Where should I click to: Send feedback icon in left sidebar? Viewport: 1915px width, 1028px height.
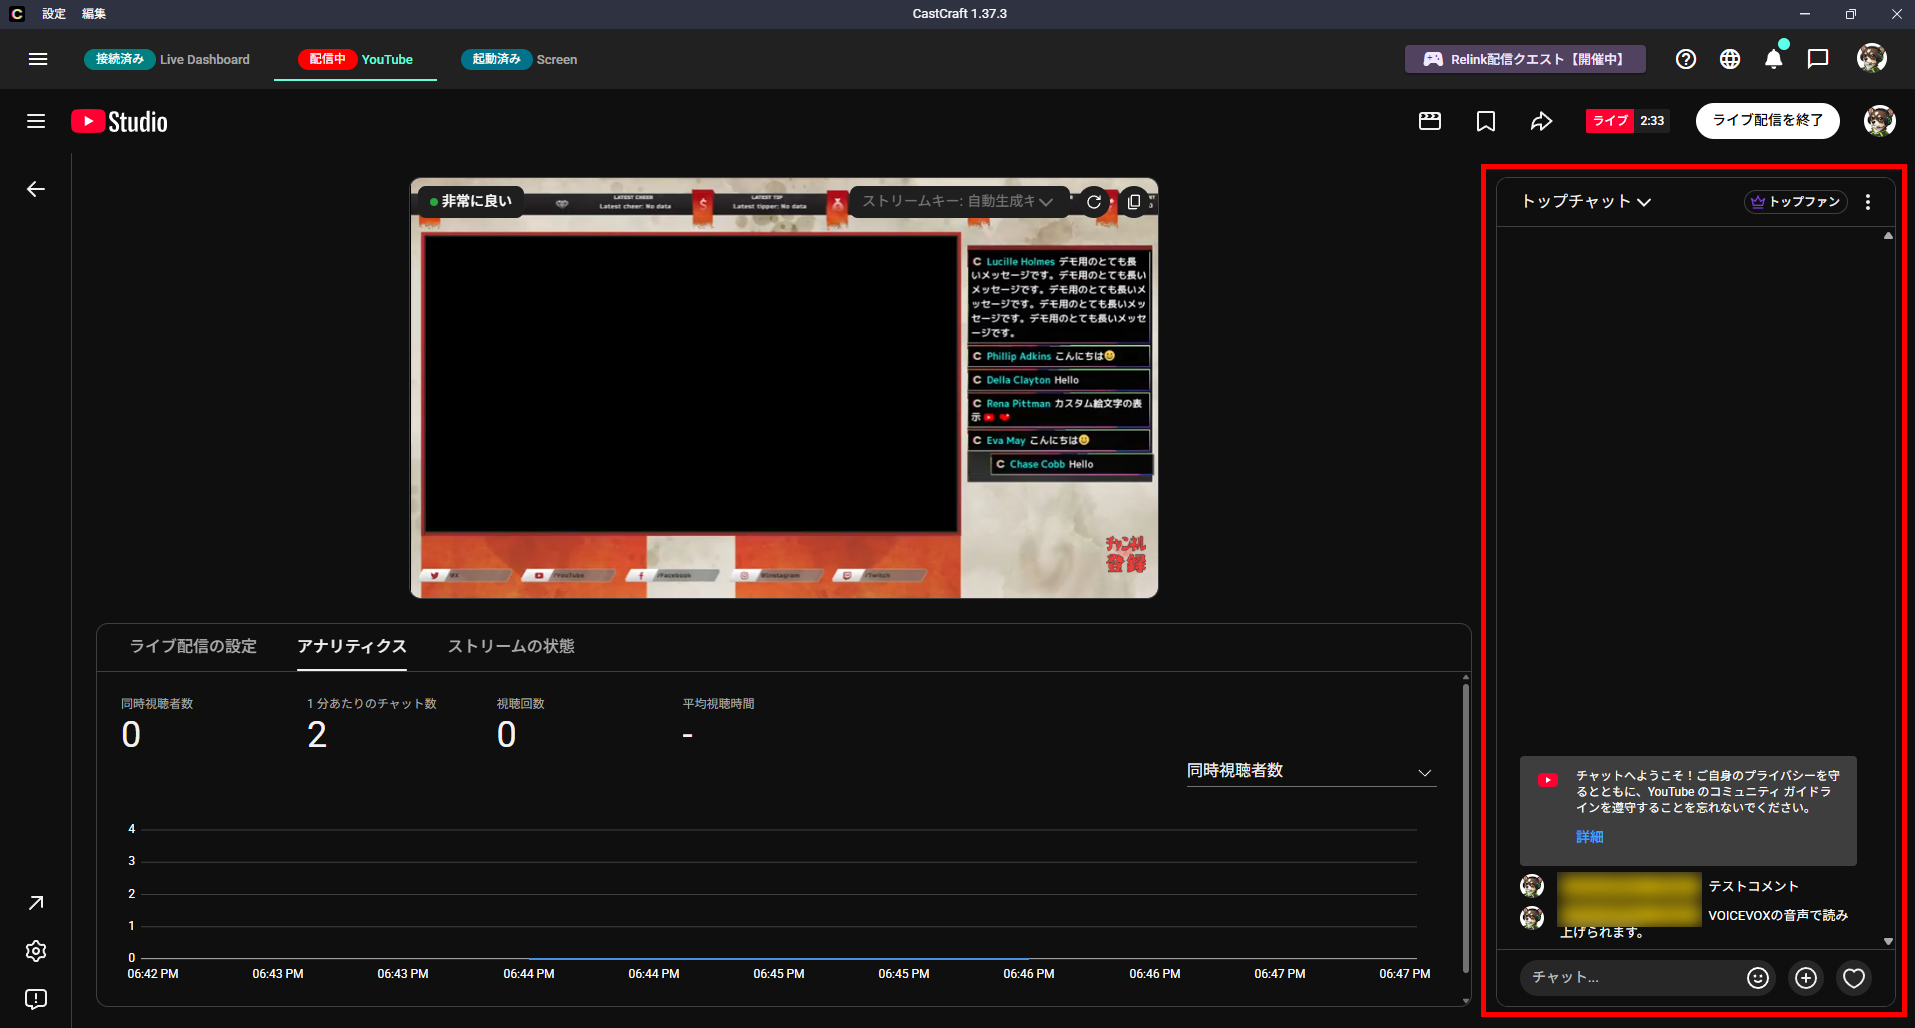pyautogui.click(x=36, y=999)
